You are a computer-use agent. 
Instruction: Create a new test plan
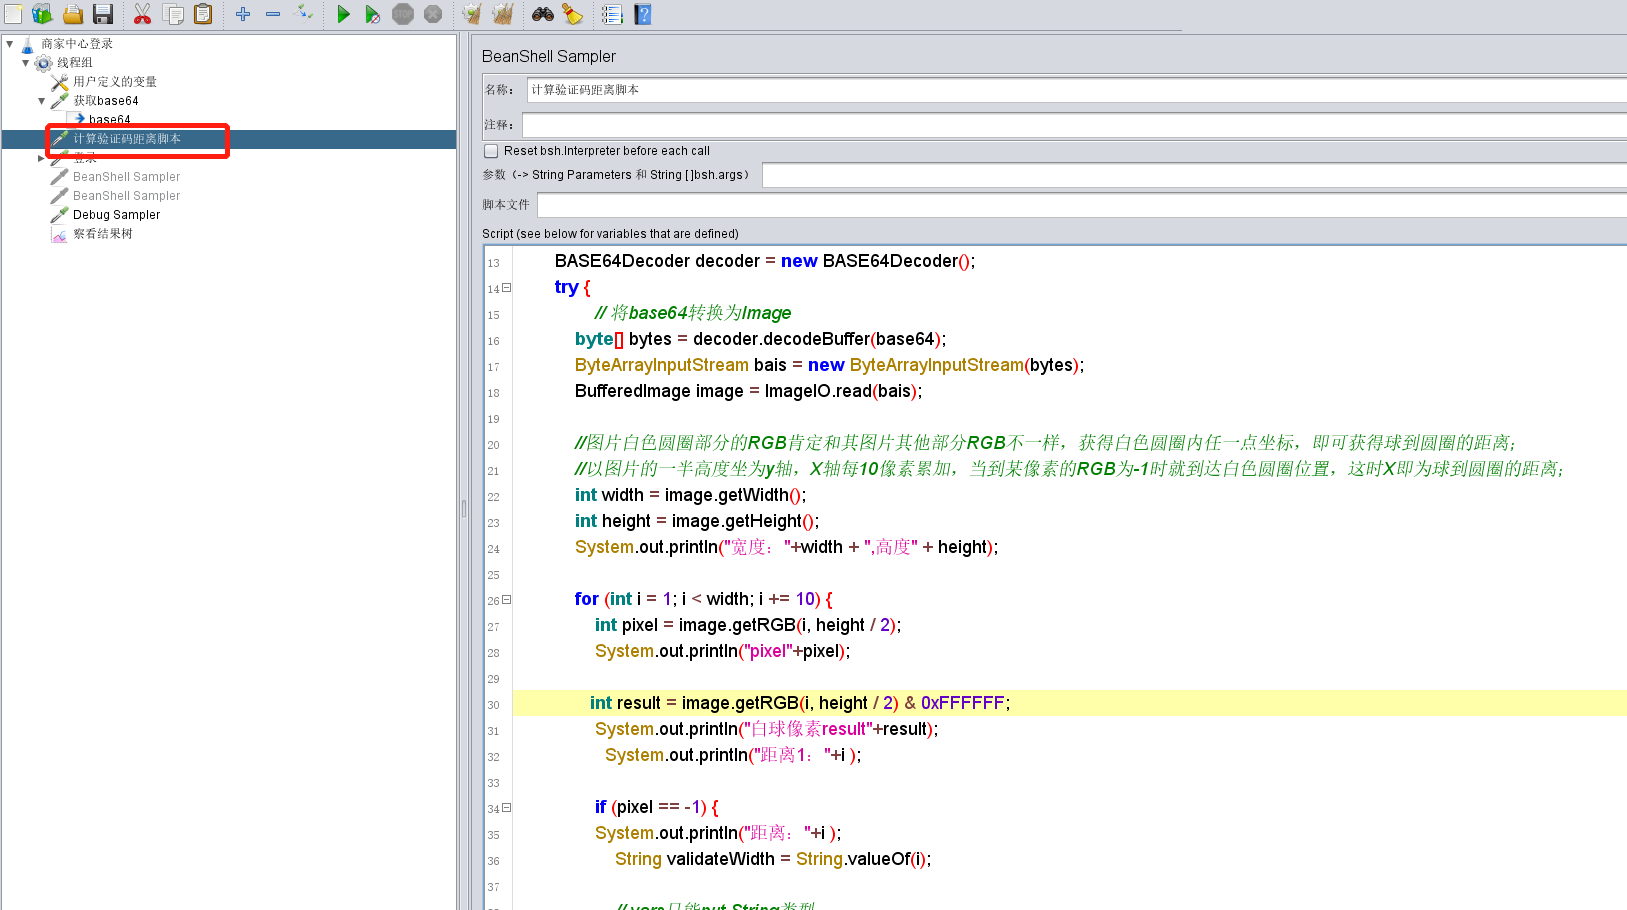click(14, 13)
